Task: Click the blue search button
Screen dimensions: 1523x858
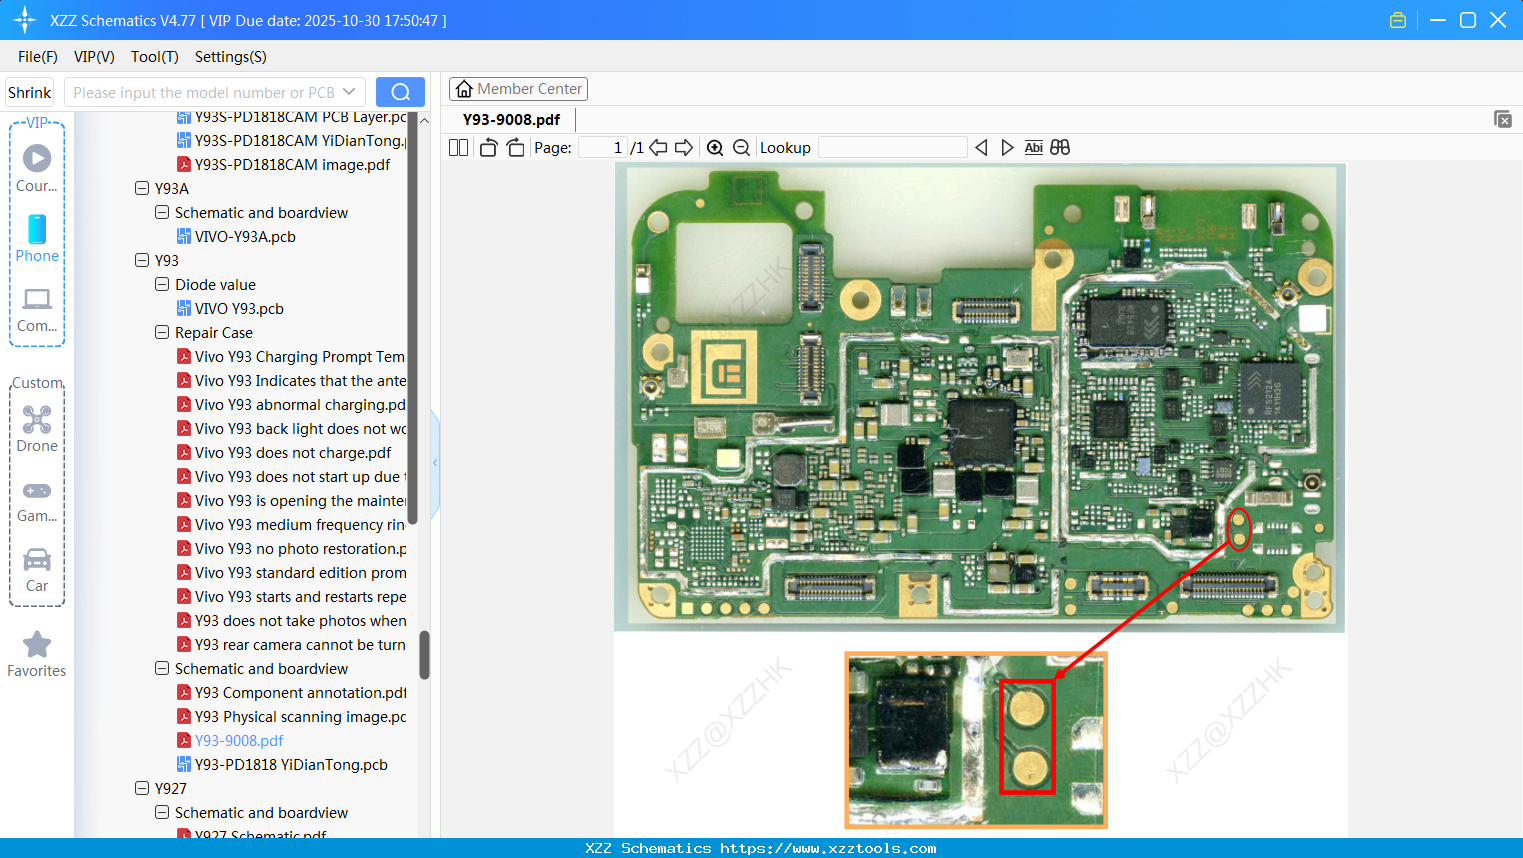Action: 400,92
